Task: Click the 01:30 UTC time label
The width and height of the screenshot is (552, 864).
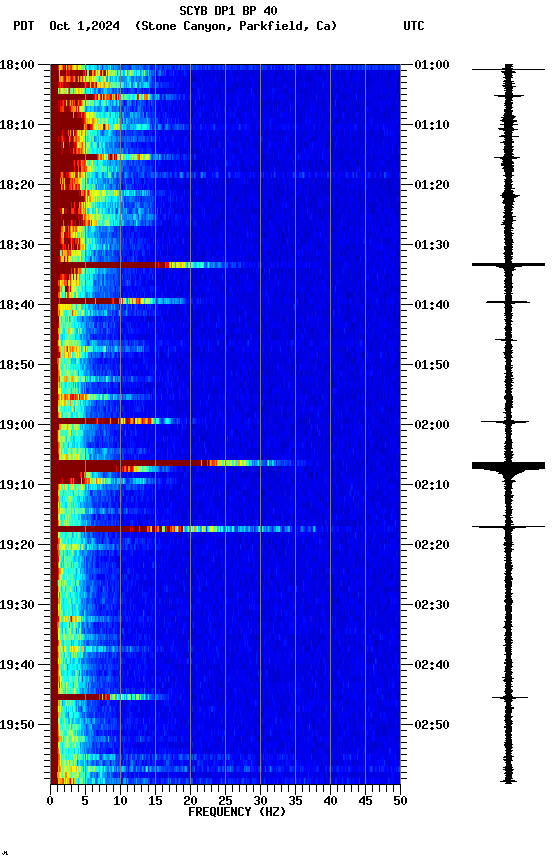Action: 432,245
